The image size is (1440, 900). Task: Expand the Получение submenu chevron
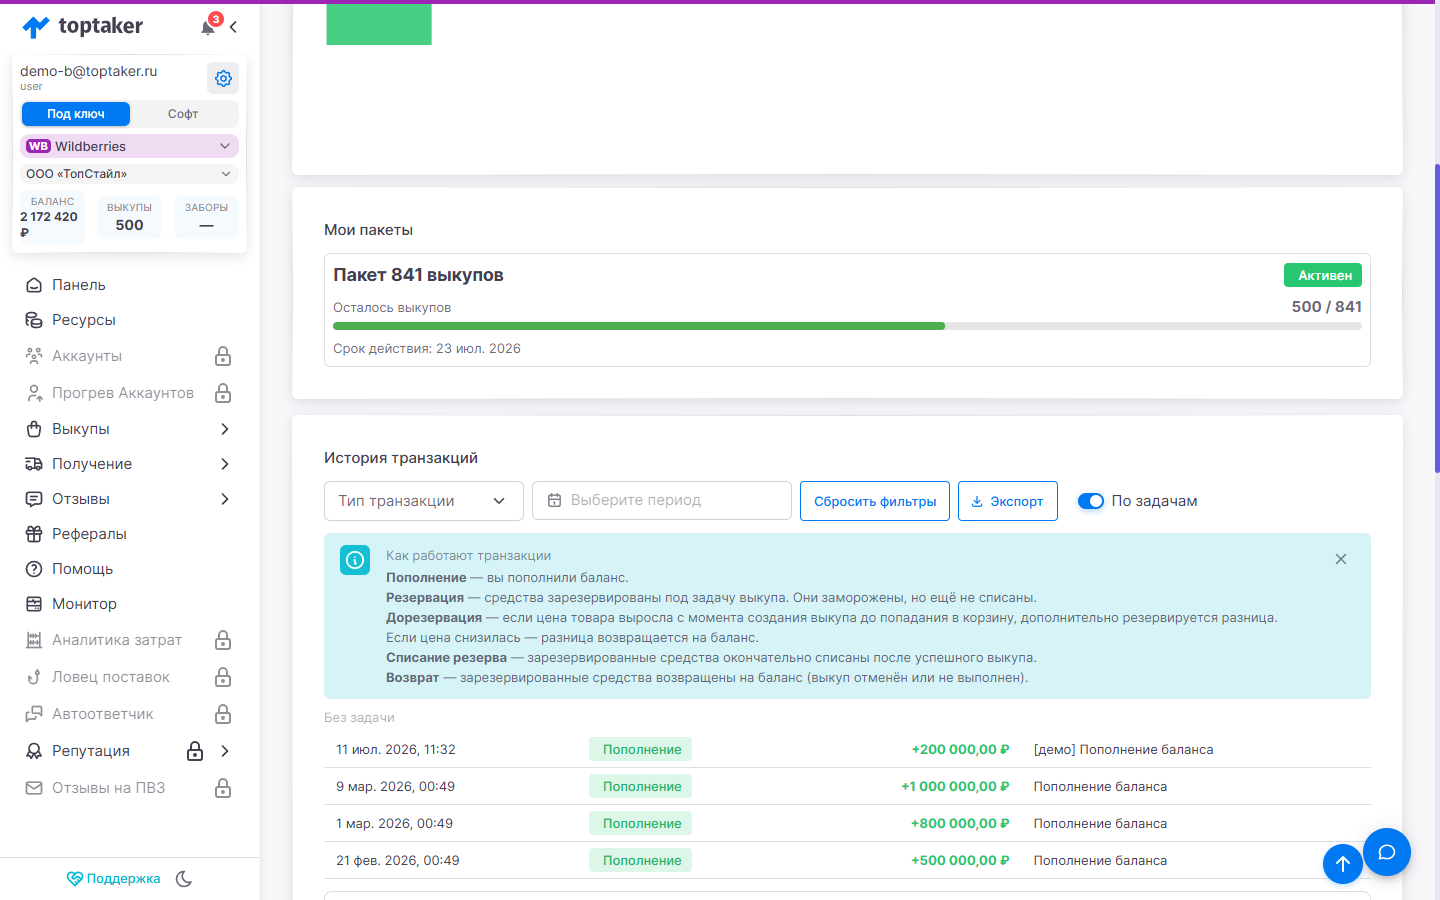coord(225,464)
